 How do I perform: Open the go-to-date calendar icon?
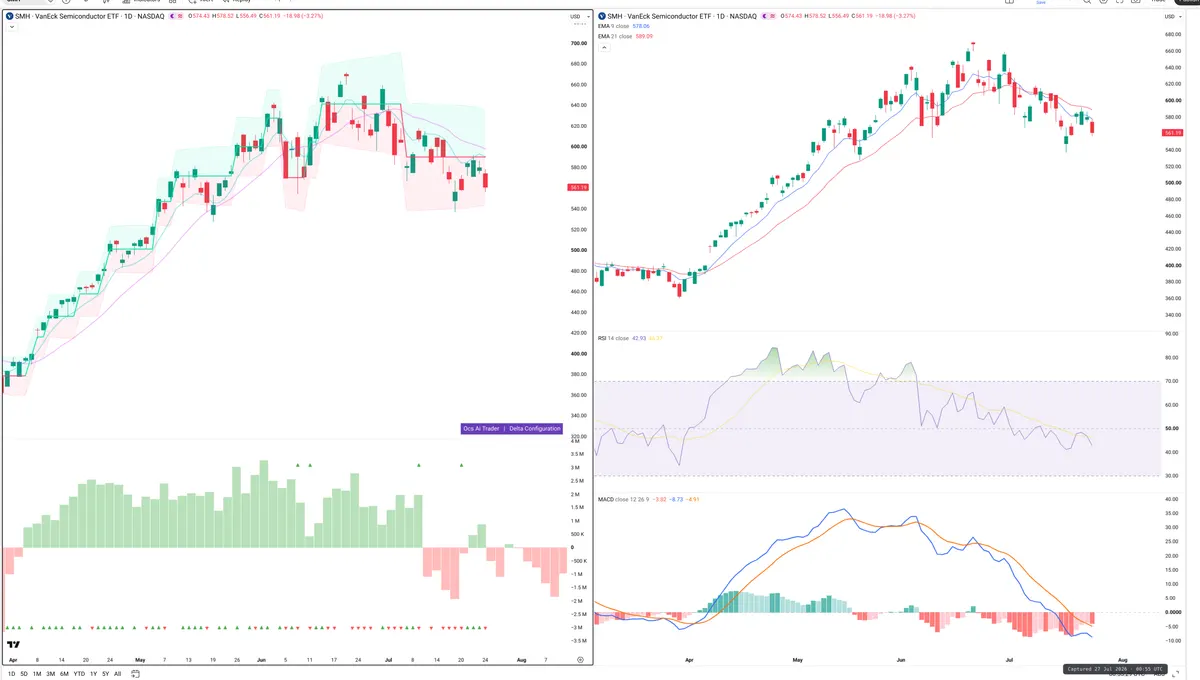pos(135,674)
